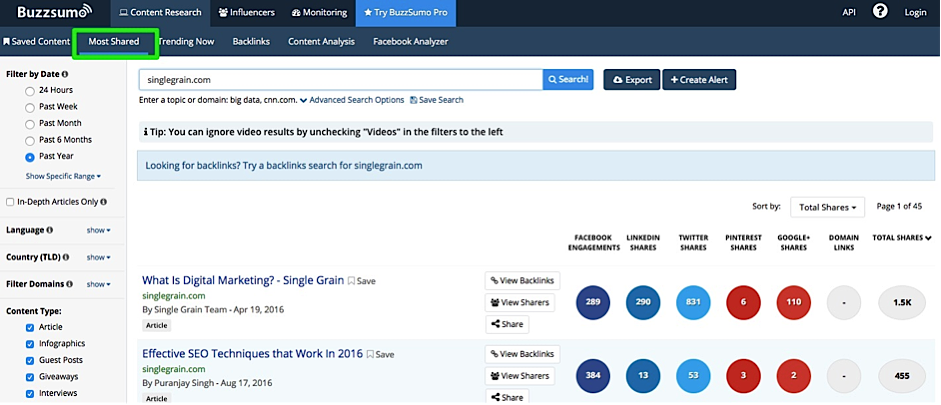Click the Filter by Date info icon
This screenshot has width=941, height=405.
[x=66, y=74]
